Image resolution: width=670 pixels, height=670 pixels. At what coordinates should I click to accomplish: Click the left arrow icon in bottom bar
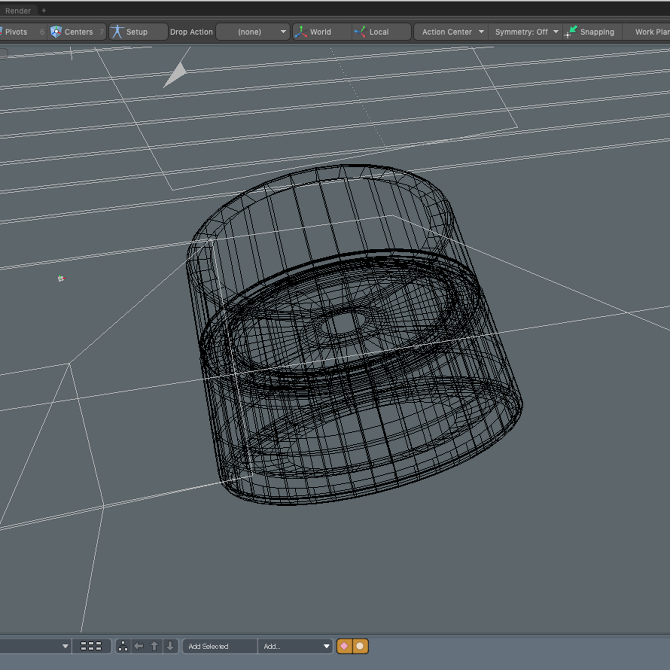[x=139, y=646]
